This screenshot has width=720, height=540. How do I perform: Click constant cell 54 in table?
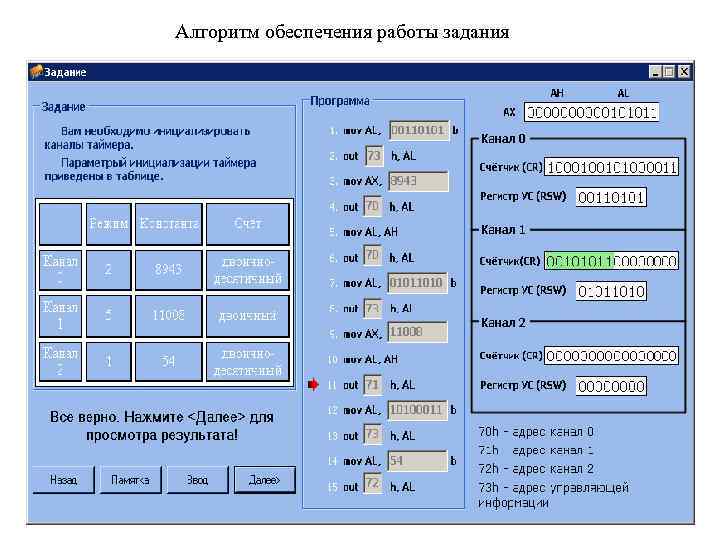[169, 361]
